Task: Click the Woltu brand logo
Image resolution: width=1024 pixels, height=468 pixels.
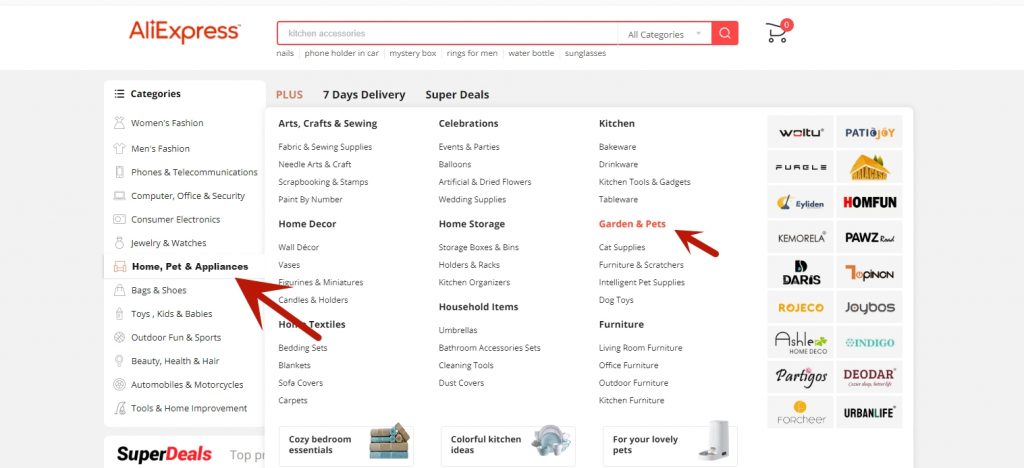Action: point(800,132)
